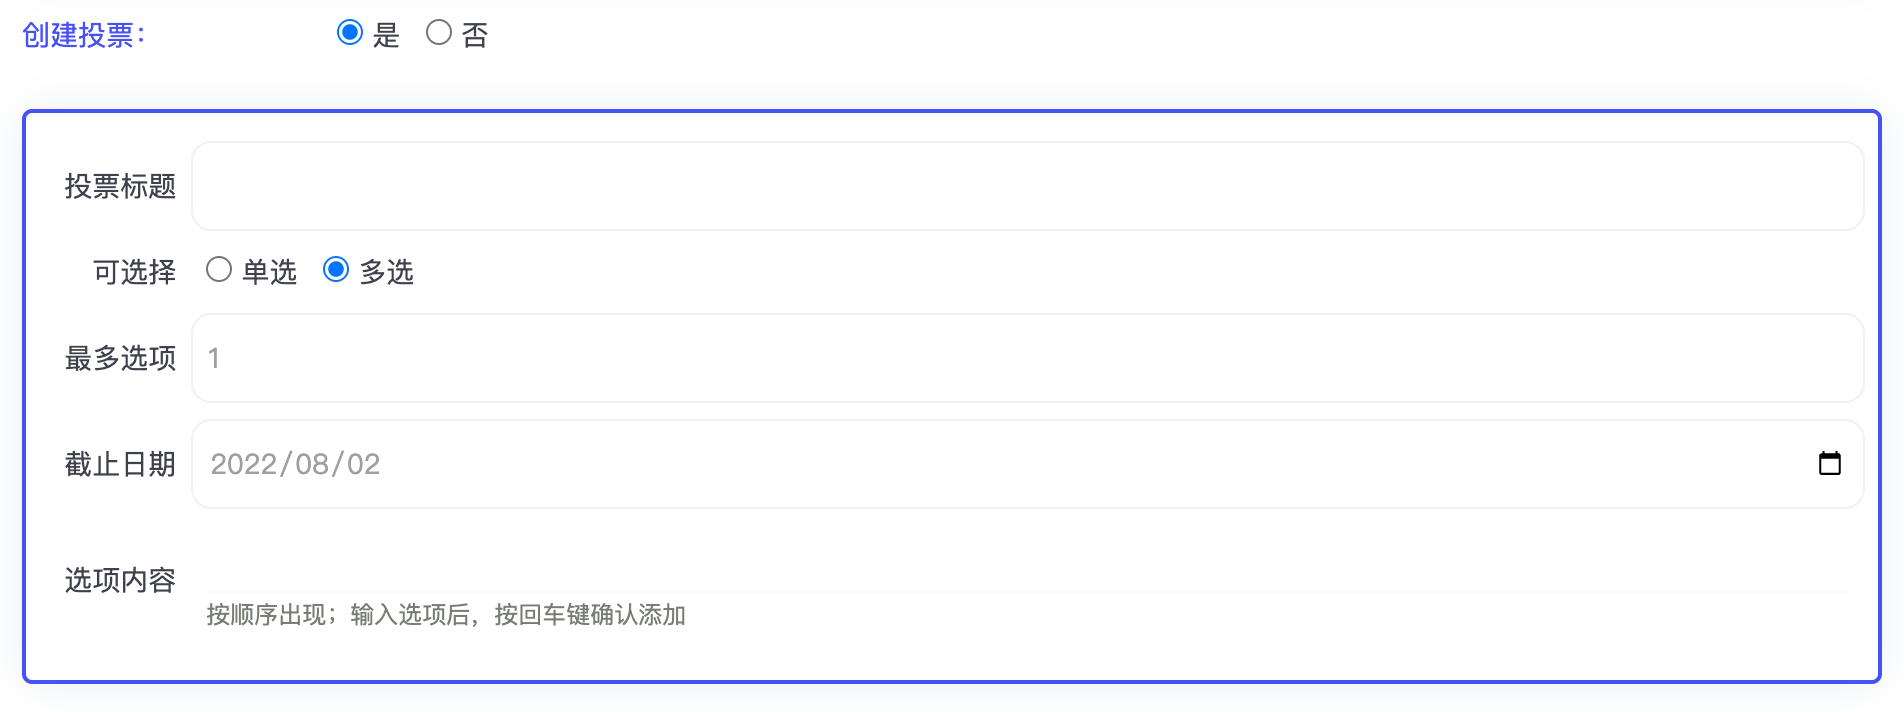This screenshot has width=1904, height=712.
Task: Click the blue 创建投票 label
Action: [x=84, y=35]
